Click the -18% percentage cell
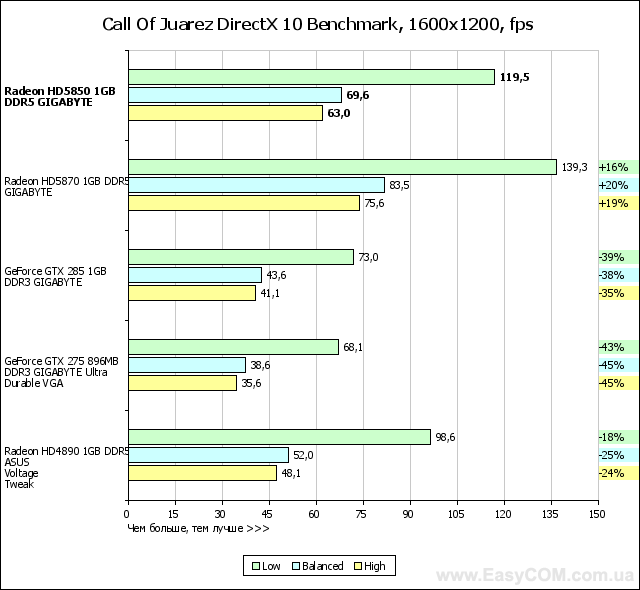Screen dimensions: 640x590 [x=618, y=437]
